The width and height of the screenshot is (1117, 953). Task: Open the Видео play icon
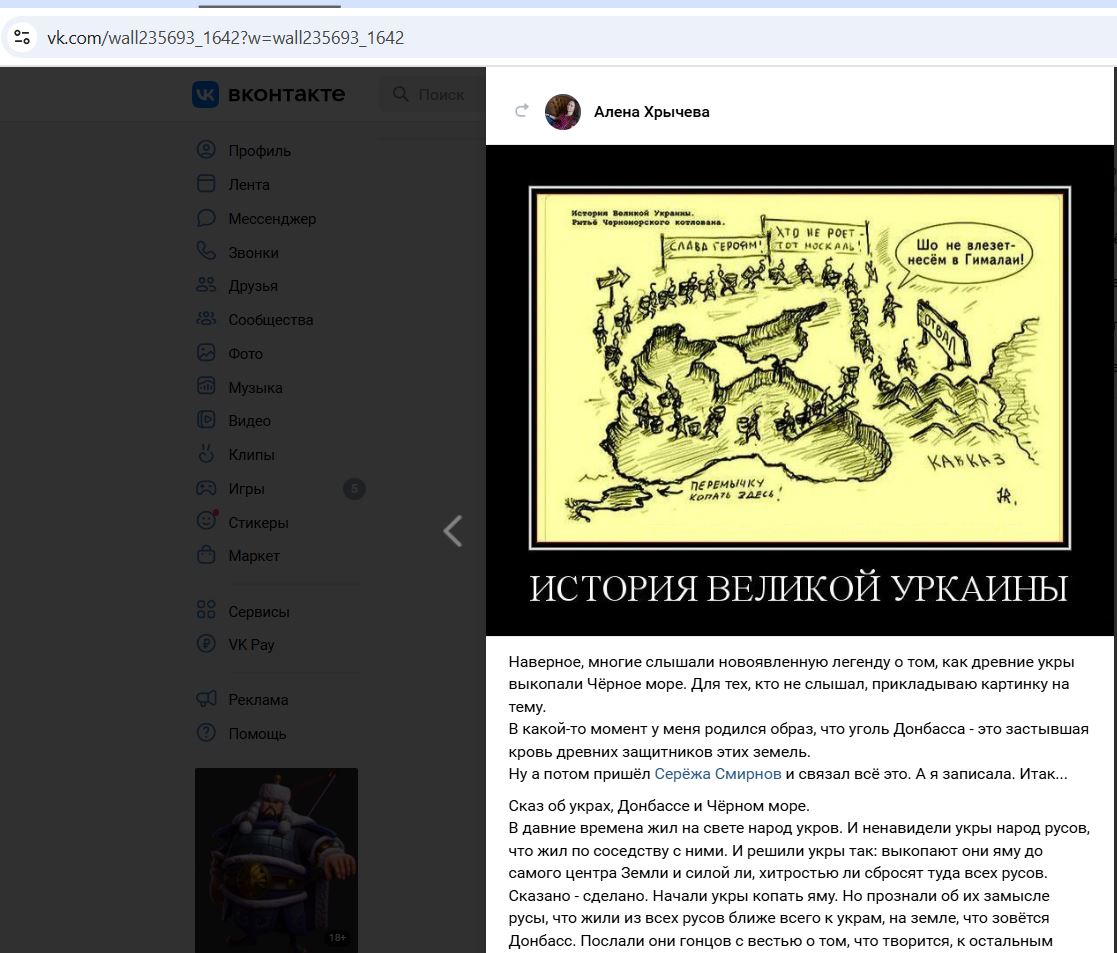[206, 420]
